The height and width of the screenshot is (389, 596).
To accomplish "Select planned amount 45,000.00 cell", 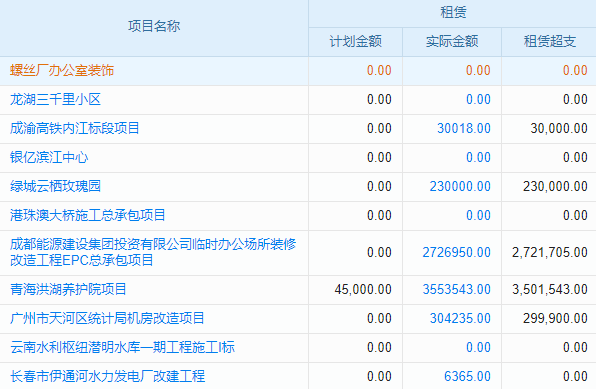I will tap(363, 289).
